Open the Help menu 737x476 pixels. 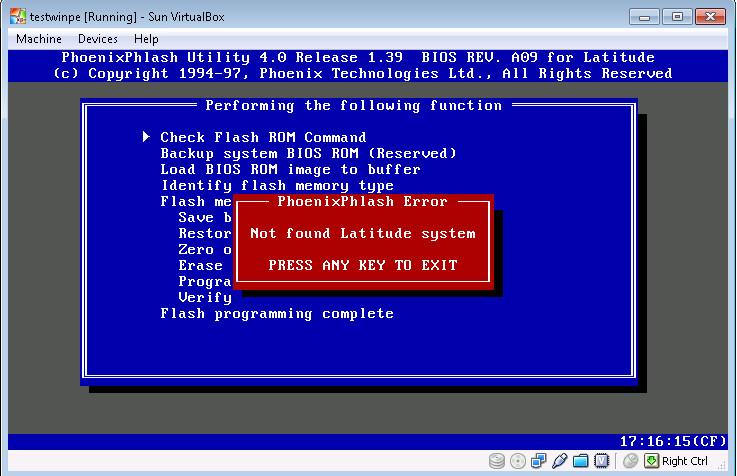point(146,39)
